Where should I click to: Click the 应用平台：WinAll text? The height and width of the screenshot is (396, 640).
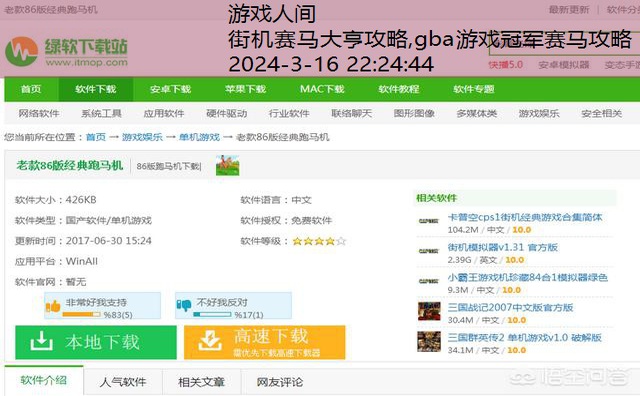pyautogui.click(x=56, y=261)
